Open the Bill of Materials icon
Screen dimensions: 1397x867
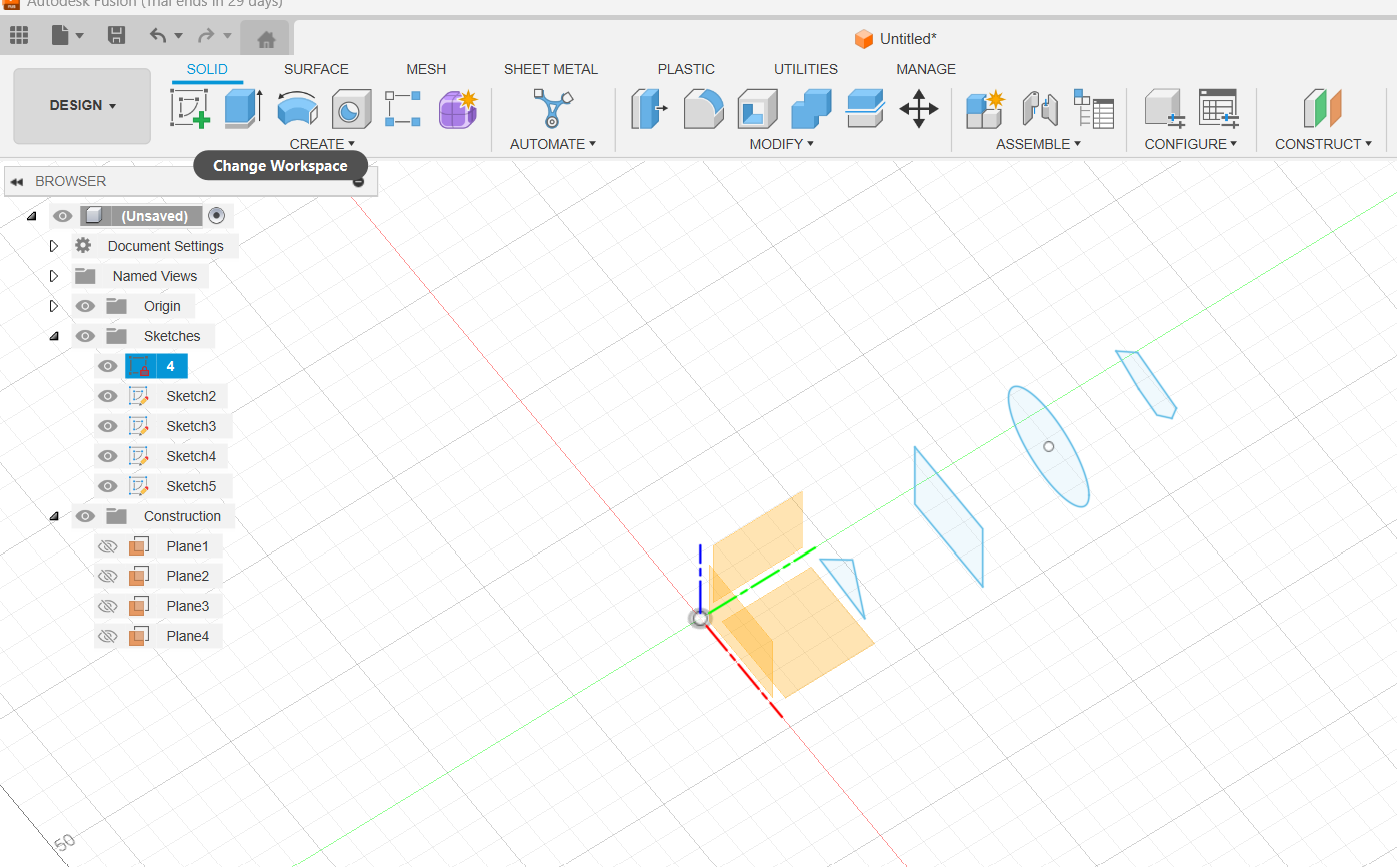pos(1094,108)
